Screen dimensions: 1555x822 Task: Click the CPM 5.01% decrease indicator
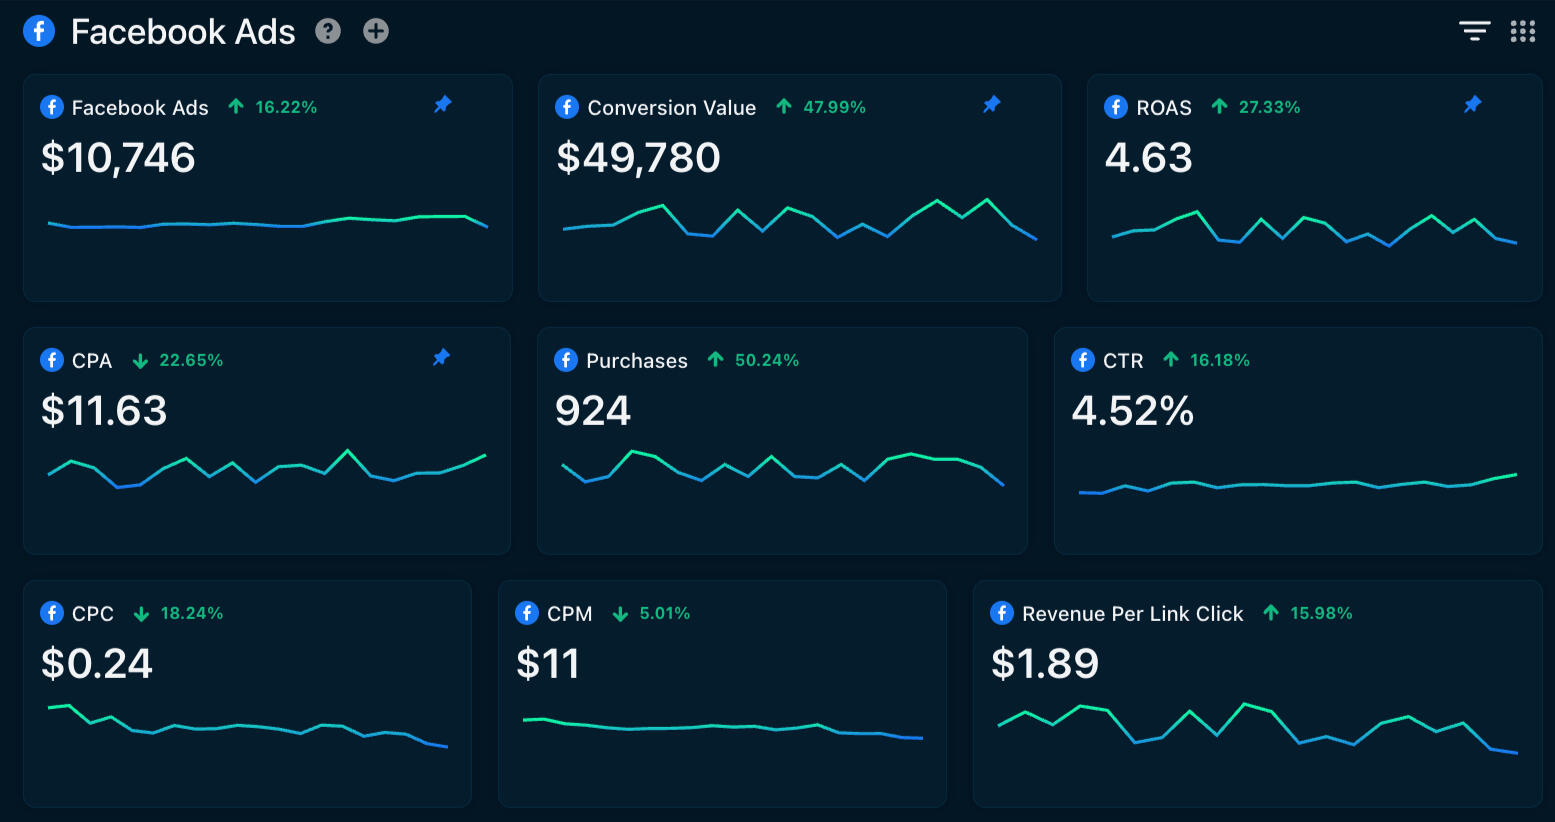point(652,613)
